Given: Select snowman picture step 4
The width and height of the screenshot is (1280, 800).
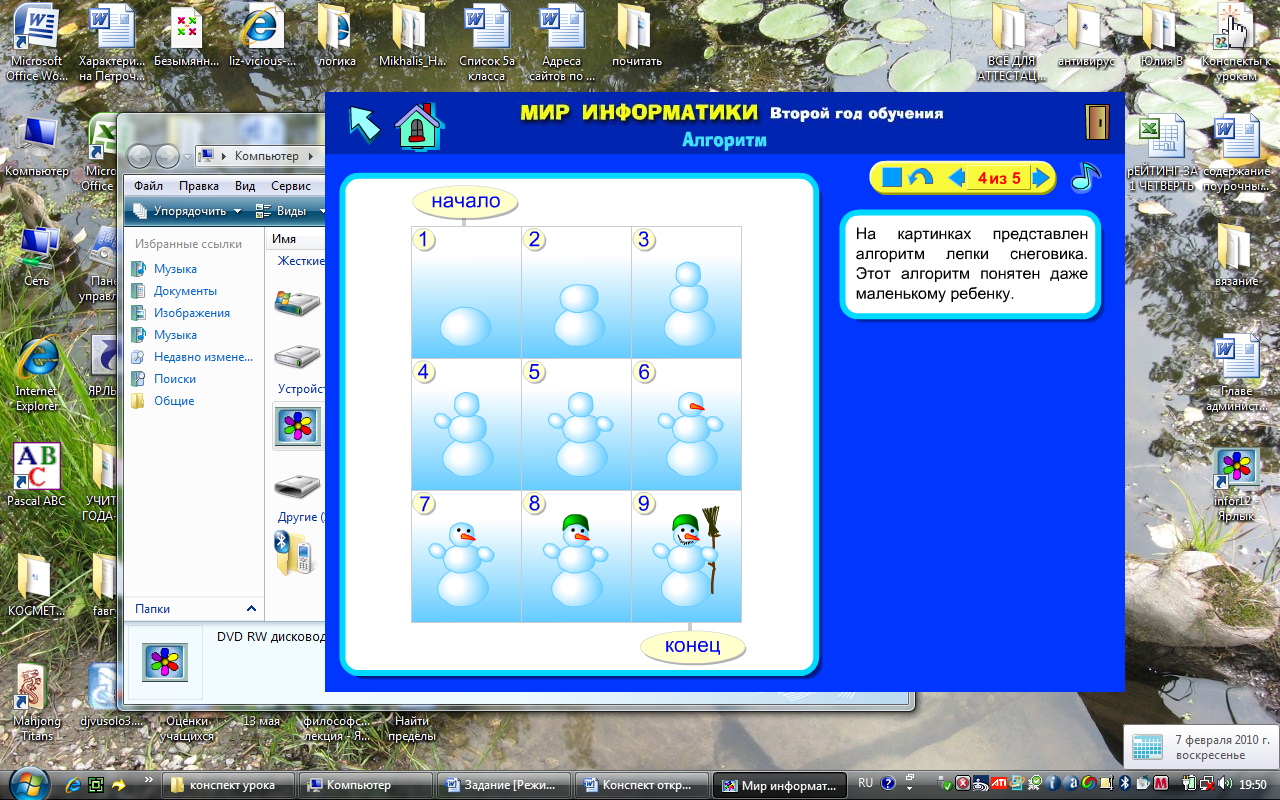Looking at the screenshot, I should pyautogui.click(x=467, y=424).
